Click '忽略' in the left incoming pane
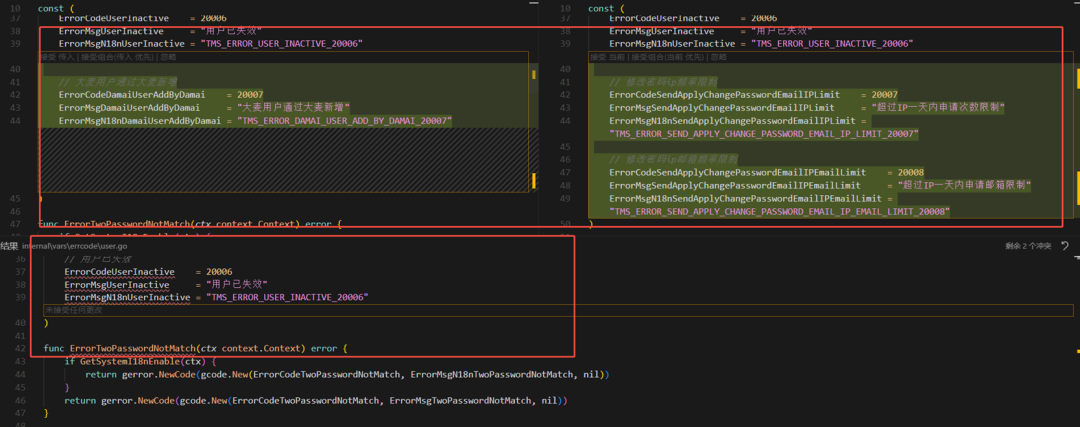1080x427 pixels. tap(168, 56)
